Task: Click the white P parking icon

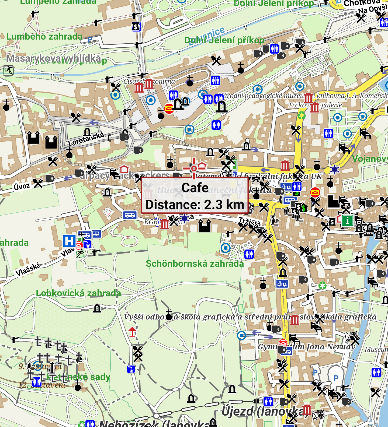Action: click(x=335, y=377)
